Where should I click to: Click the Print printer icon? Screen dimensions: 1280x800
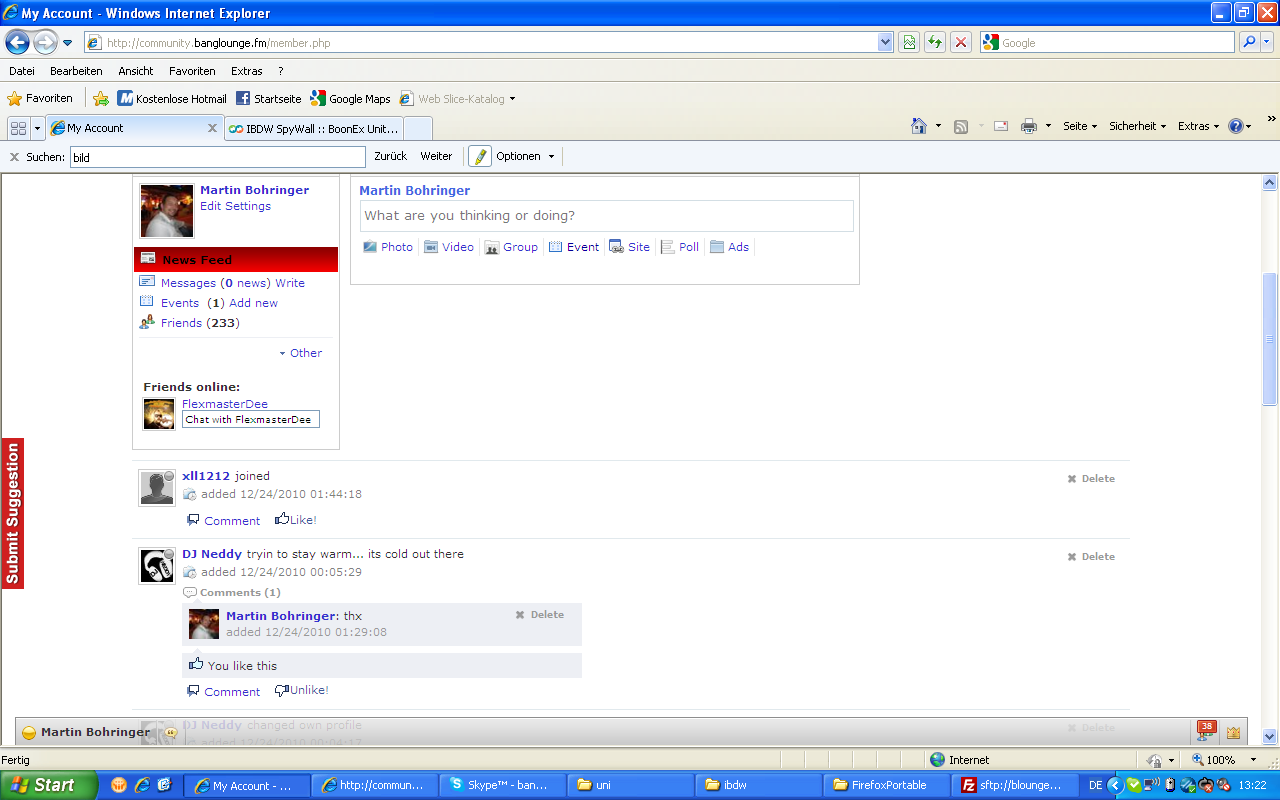(x=1029, y=126)
